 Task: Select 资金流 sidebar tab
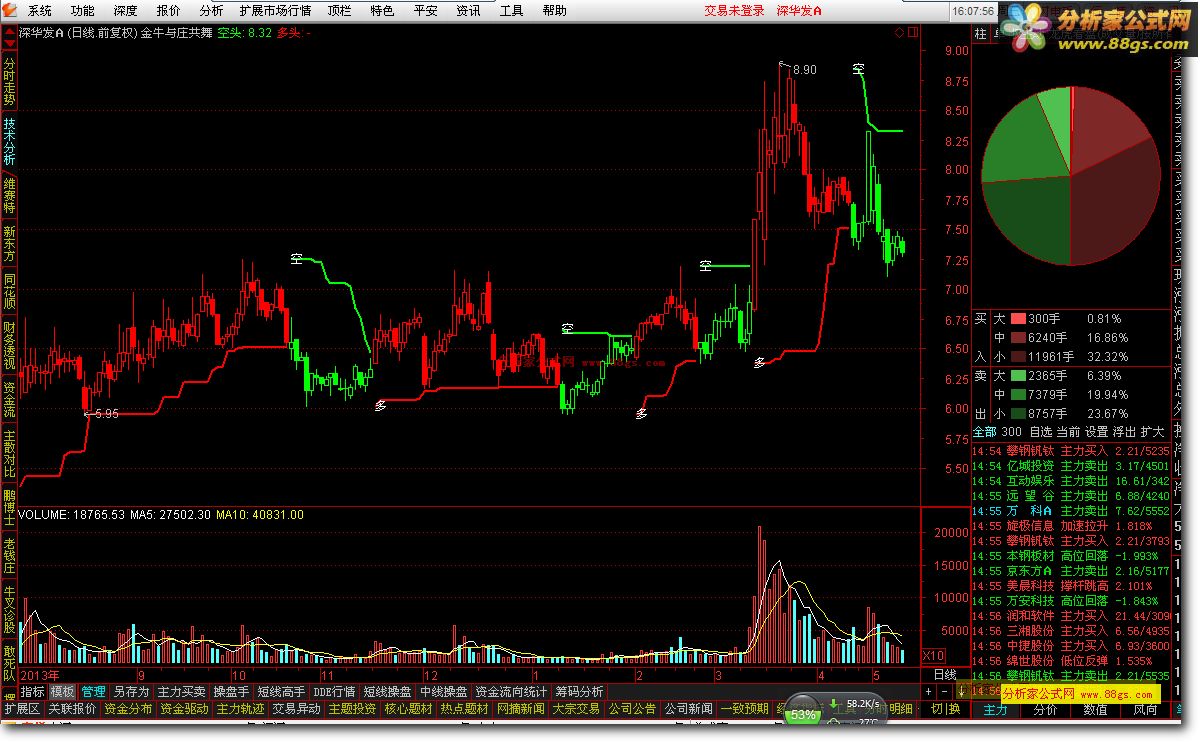tap(9, 400)
